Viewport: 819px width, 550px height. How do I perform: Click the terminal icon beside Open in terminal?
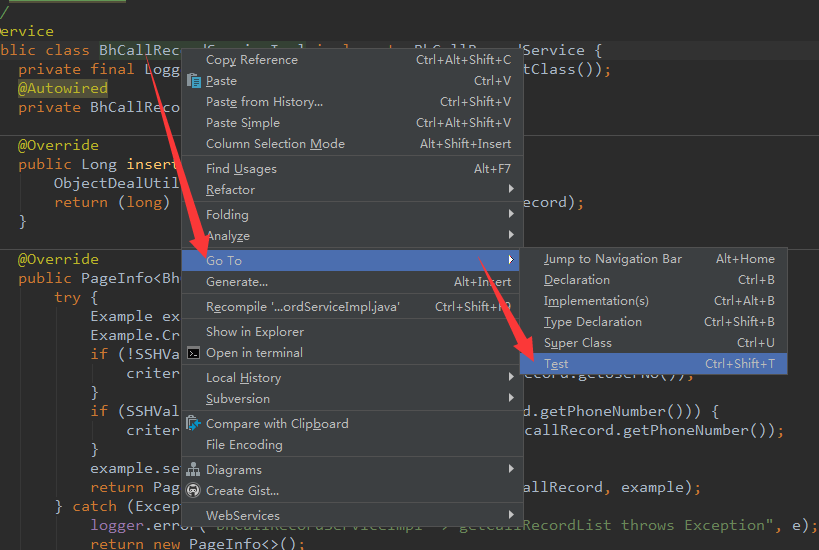pos(193,353)
